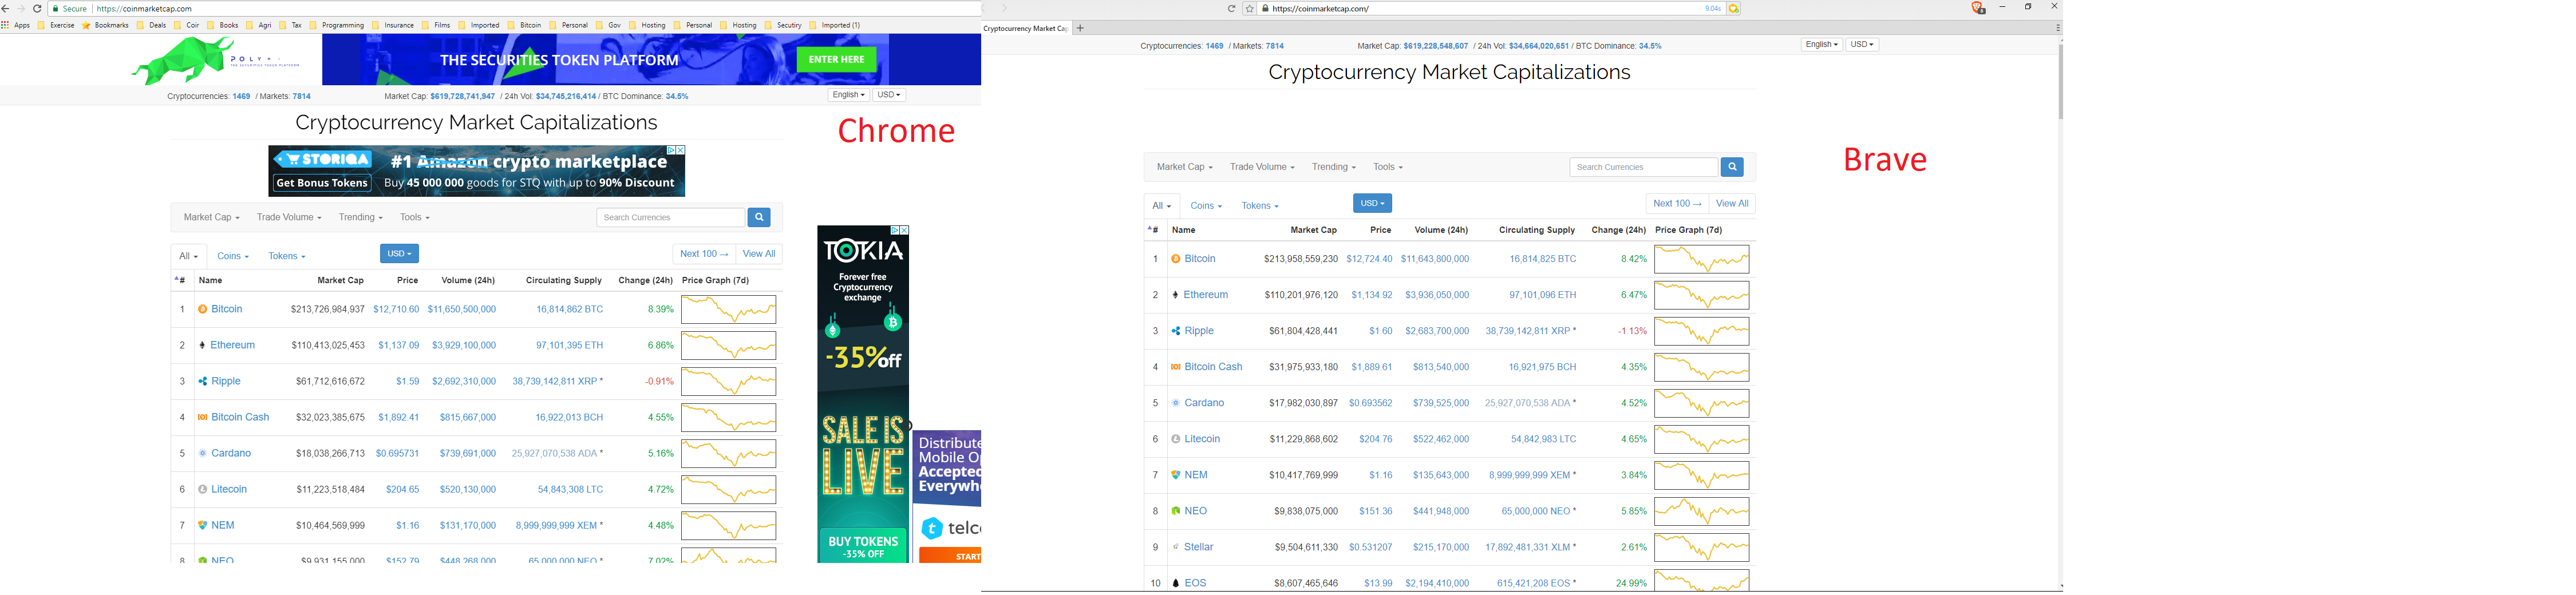Go to Next 100 in Chrome
The height and width of the screenshot is (595, 2576).
coord(704,254)
